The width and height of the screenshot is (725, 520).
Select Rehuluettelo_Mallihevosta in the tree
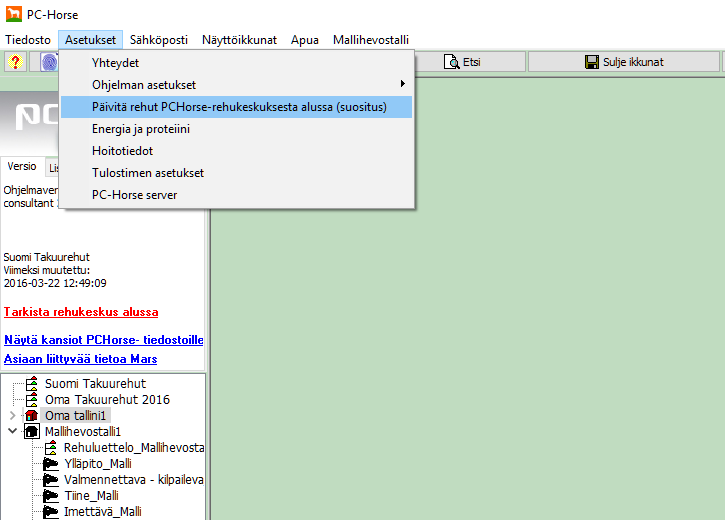tap(134, 447)
